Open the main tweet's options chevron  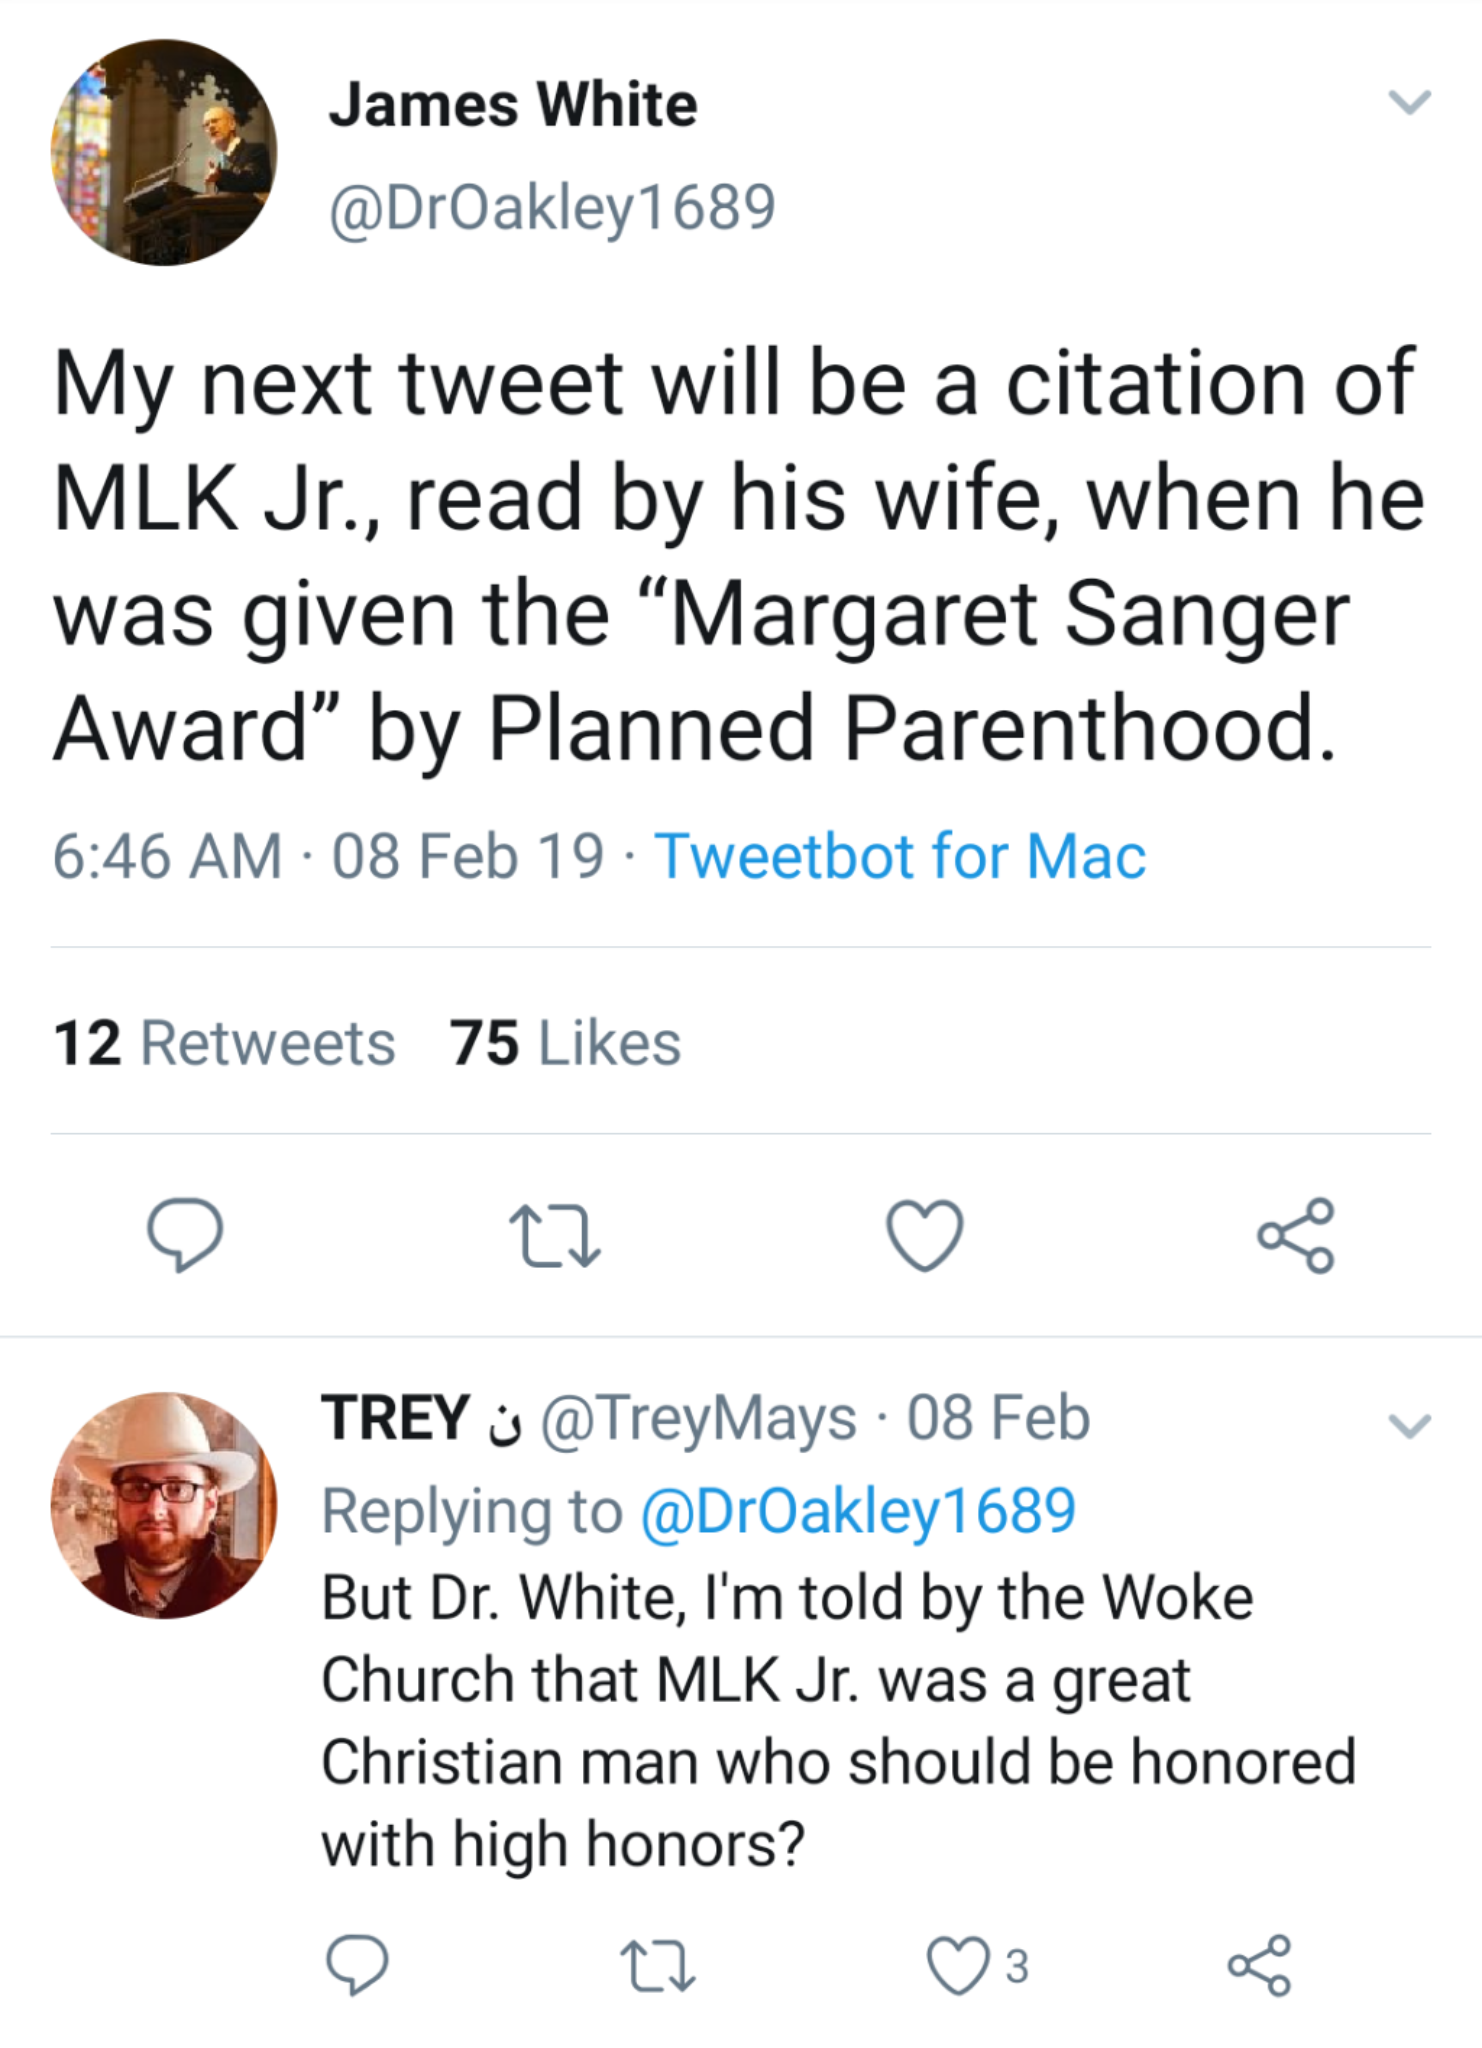[x=1410, y=102]
